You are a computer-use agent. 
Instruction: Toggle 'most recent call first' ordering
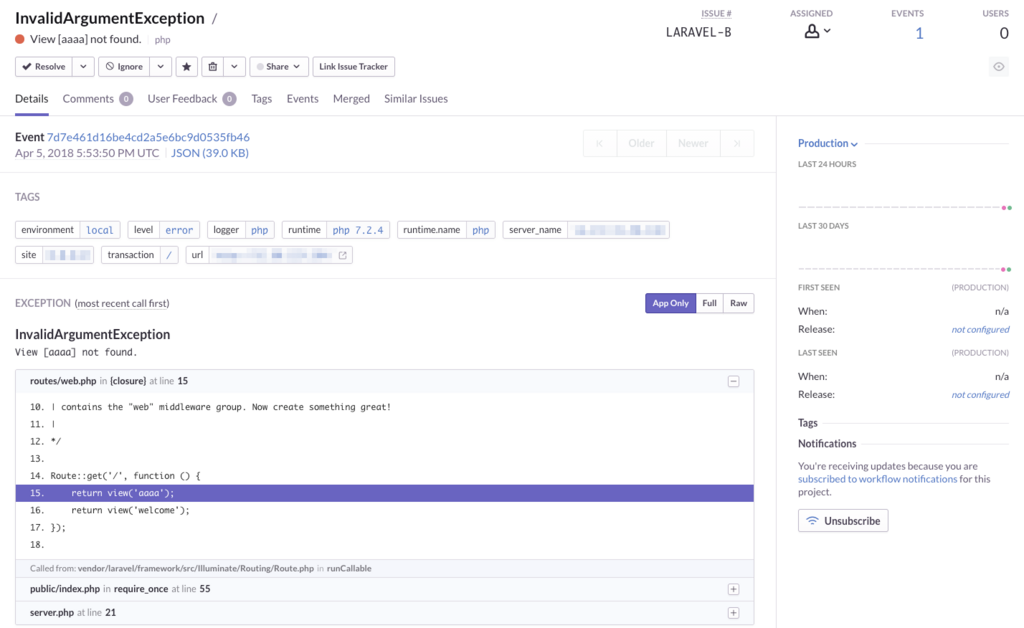coord(122,304)
